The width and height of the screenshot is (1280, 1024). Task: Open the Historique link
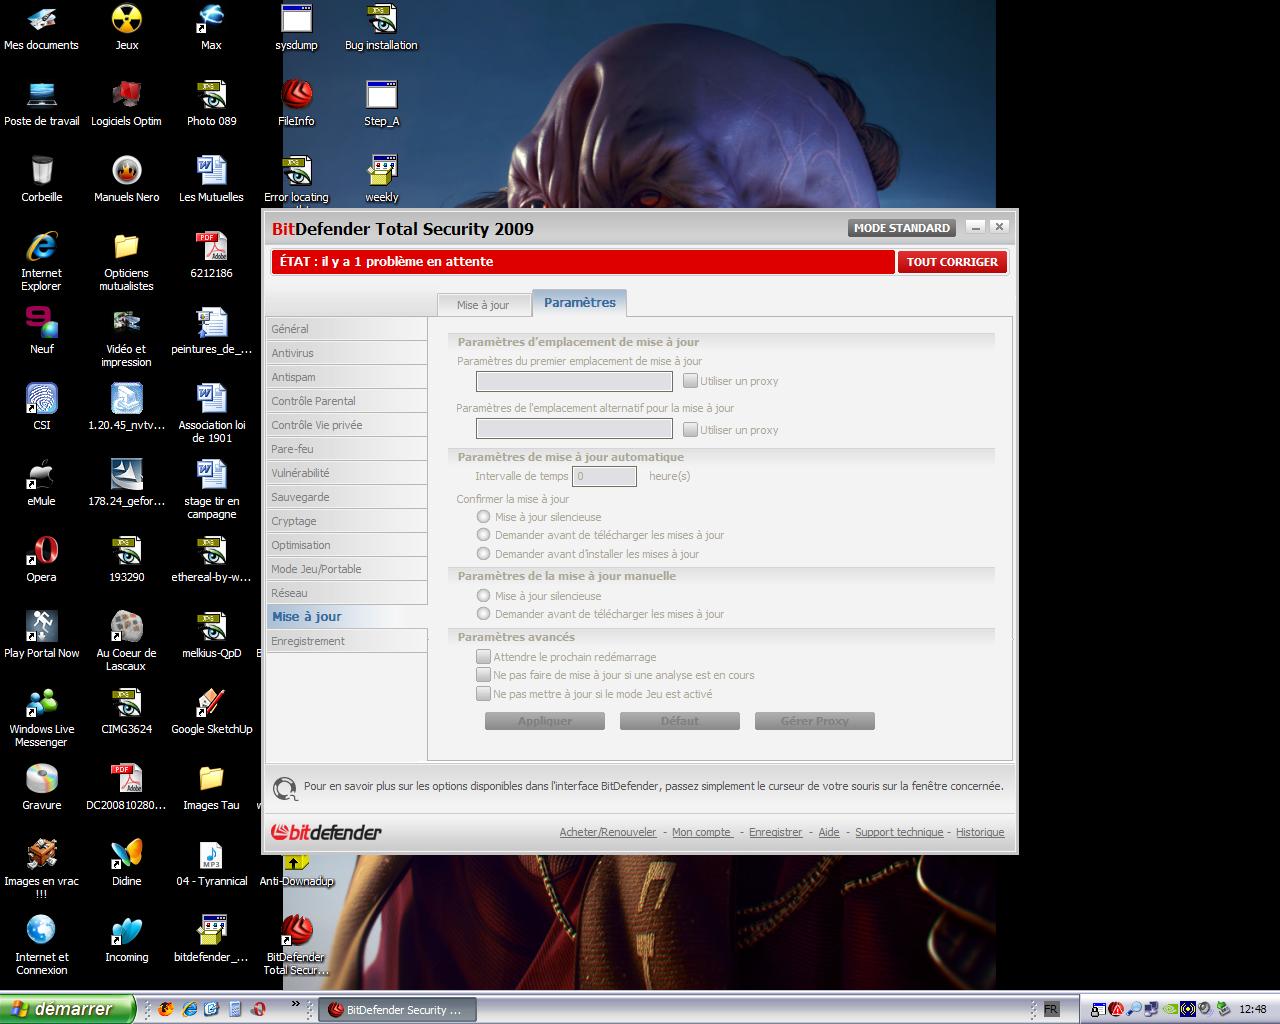pos(980,832)
